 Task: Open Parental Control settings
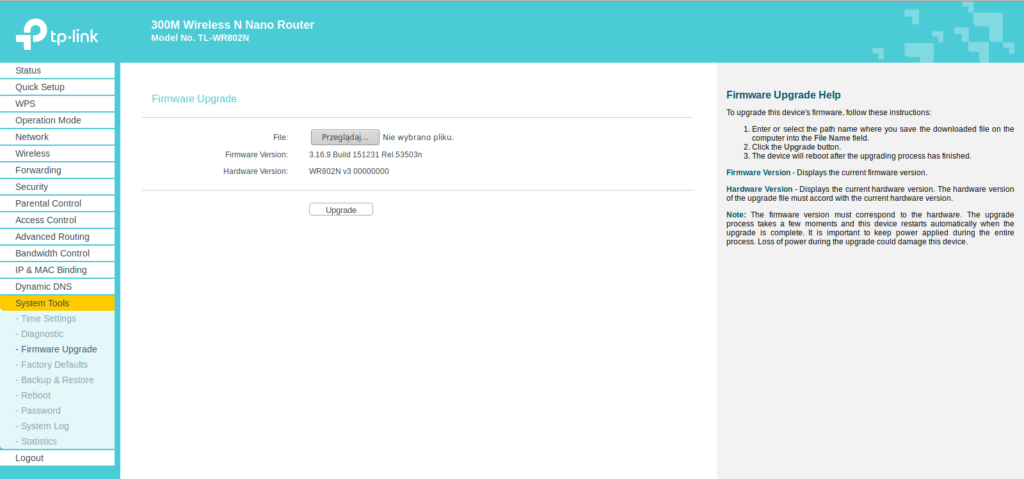[x=48, y=204]
